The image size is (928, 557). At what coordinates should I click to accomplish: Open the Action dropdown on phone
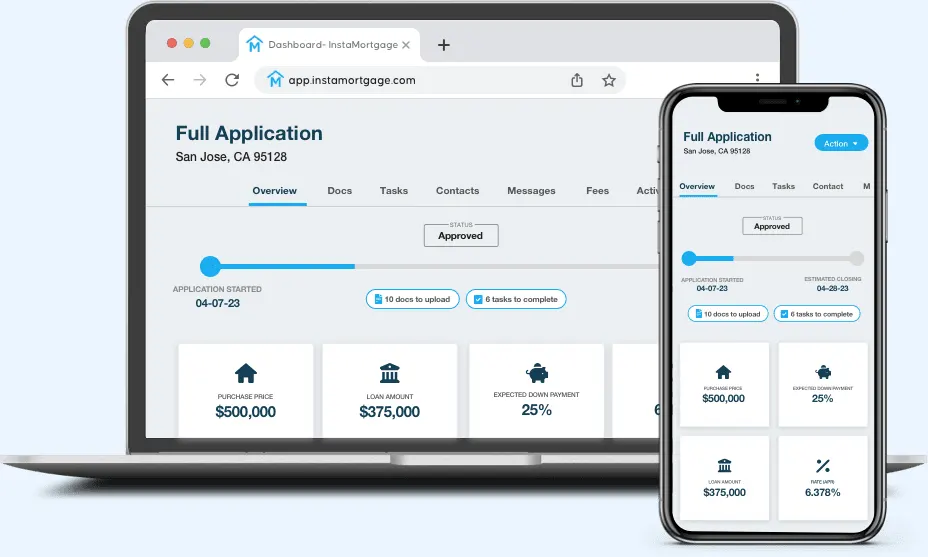click(841, 144)
